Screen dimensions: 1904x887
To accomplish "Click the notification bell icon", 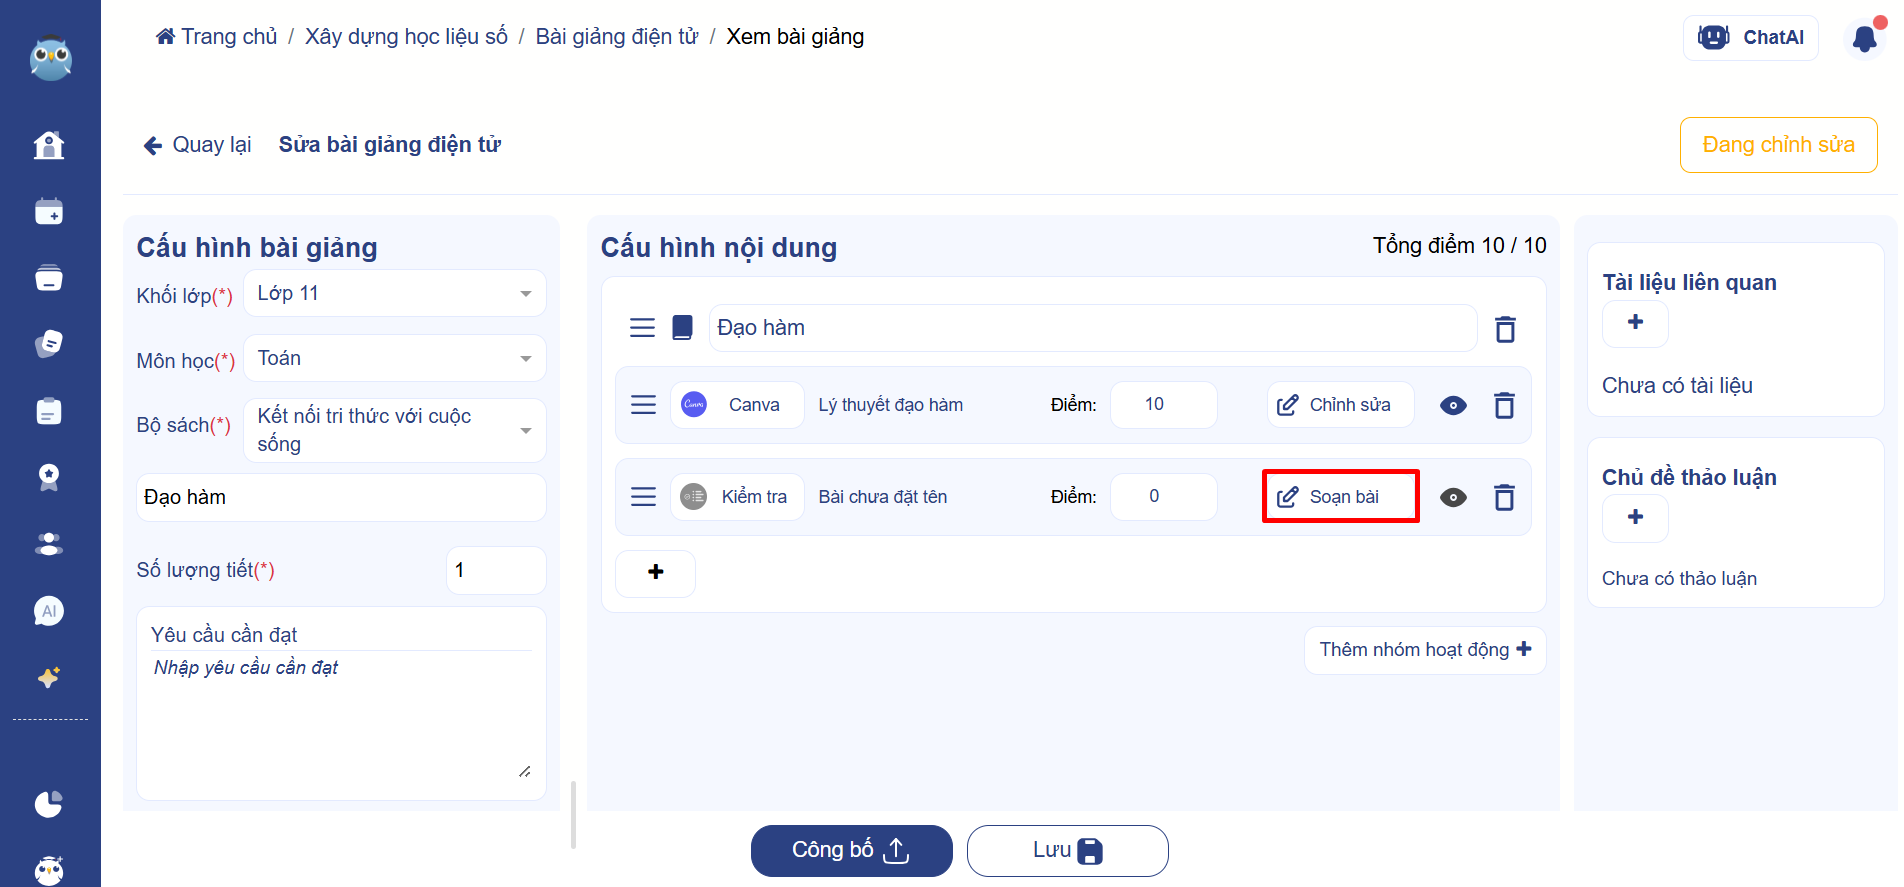I will (x=1864, y=39).
